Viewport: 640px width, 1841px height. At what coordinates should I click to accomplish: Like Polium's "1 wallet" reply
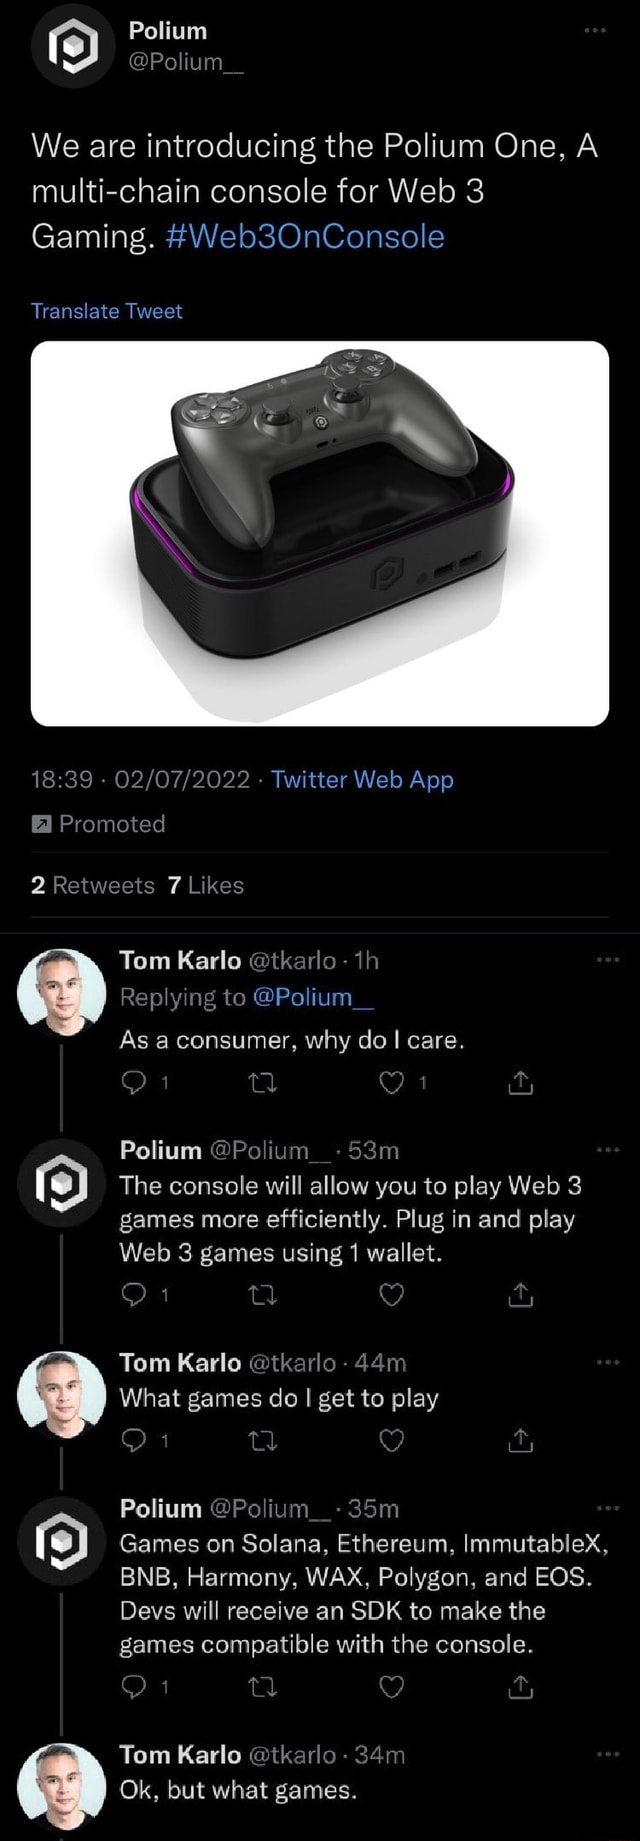(x=391, y=1296)
